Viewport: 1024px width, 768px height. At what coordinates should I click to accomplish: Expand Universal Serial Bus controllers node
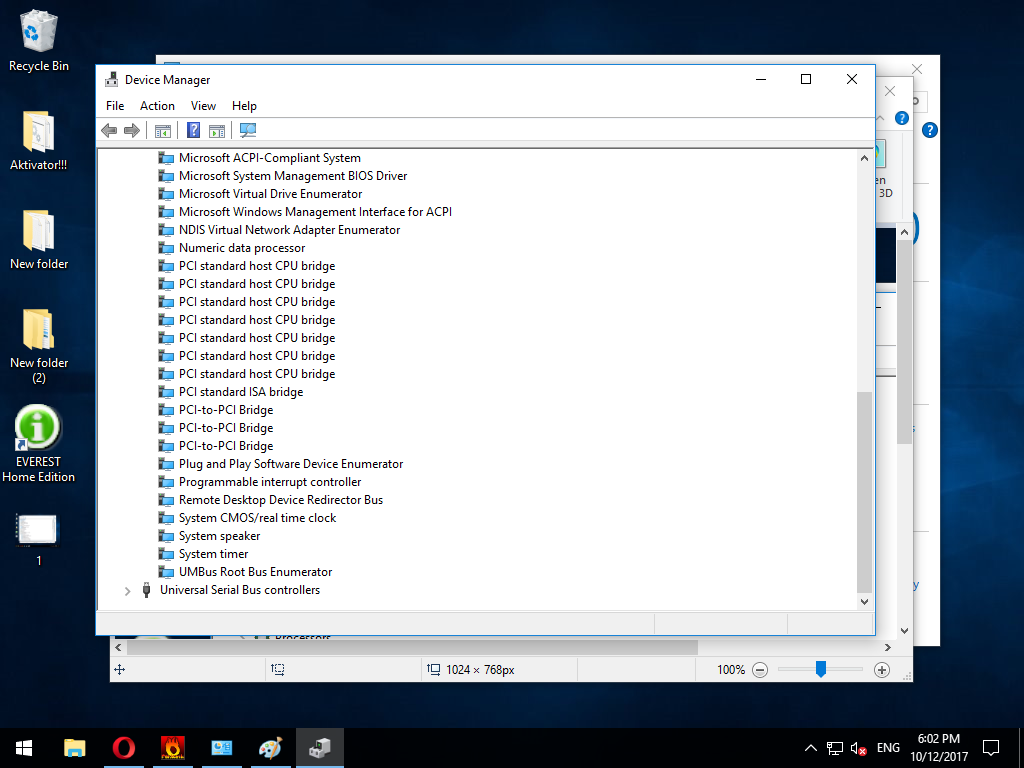(127, 590)
